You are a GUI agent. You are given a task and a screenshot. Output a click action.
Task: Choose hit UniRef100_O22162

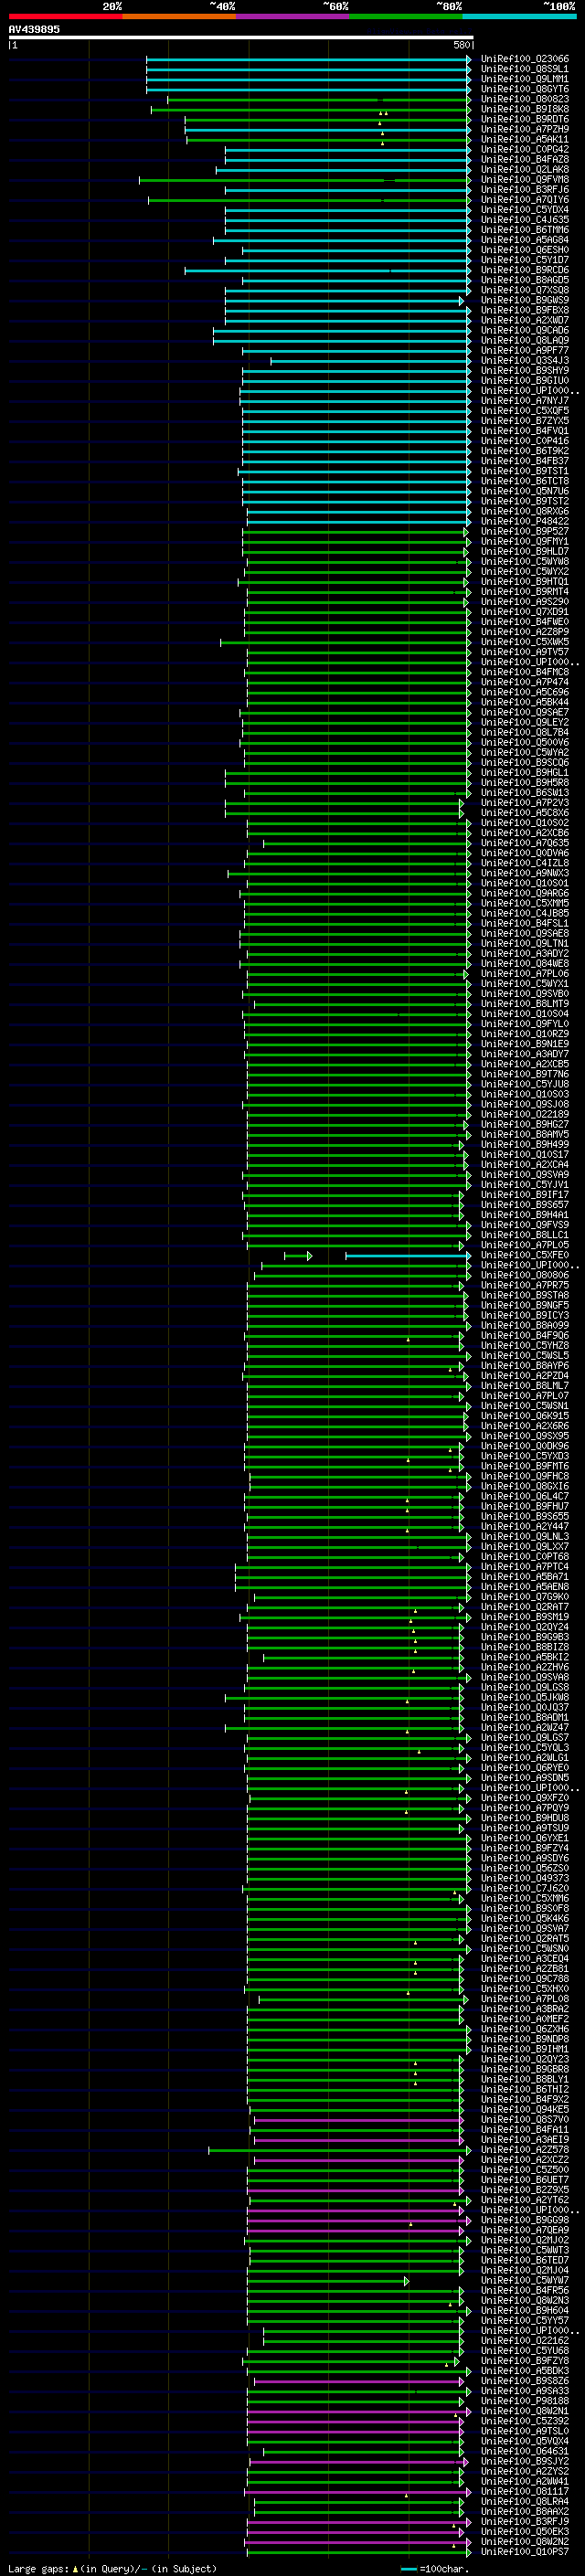click(x=524, y=2340)
